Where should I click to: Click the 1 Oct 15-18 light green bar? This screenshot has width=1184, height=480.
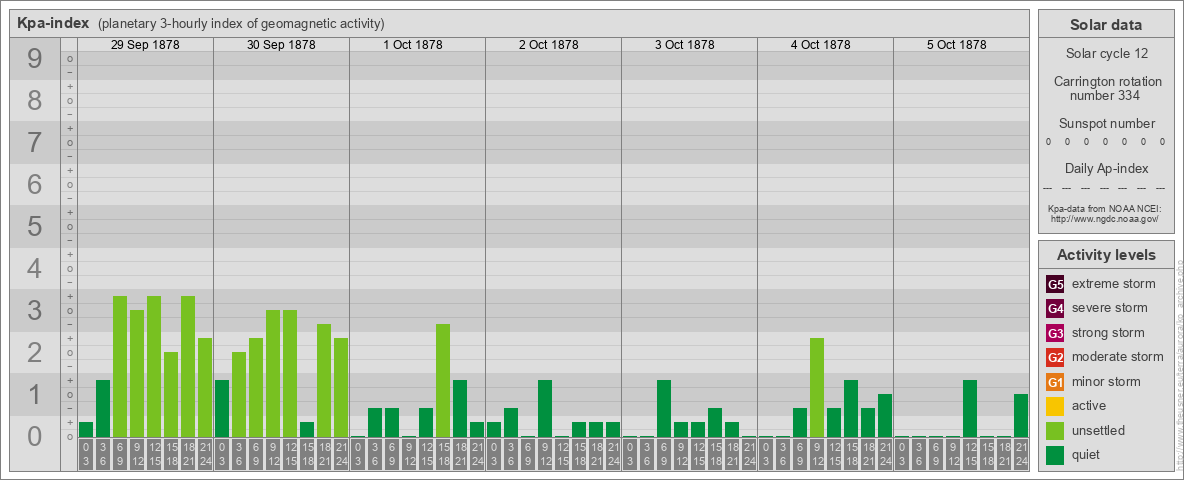click(442, 380)
